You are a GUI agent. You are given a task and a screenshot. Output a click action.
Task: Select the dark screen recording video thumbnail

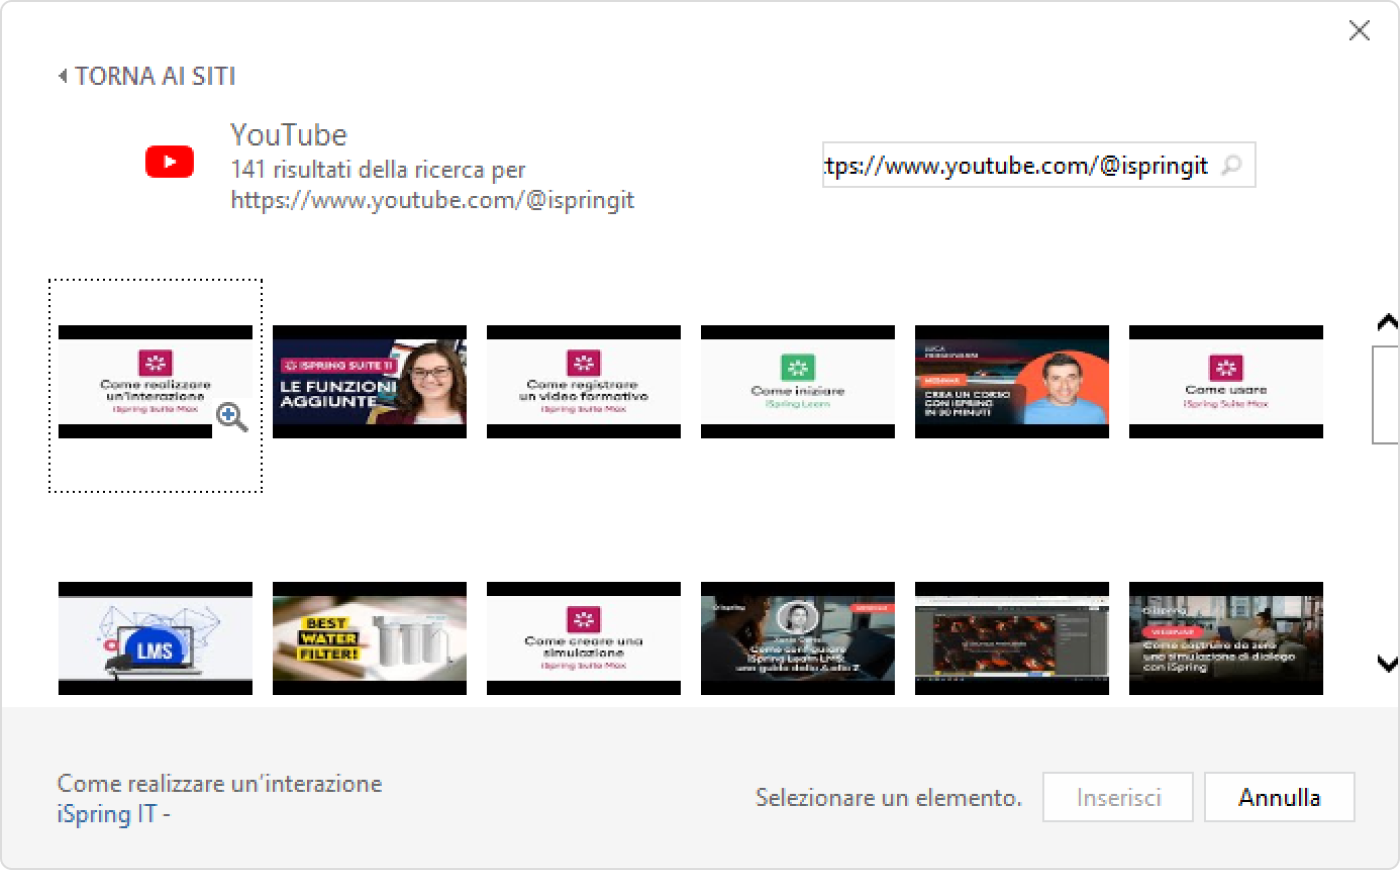pyautogui.click(x=1011, y=638)
